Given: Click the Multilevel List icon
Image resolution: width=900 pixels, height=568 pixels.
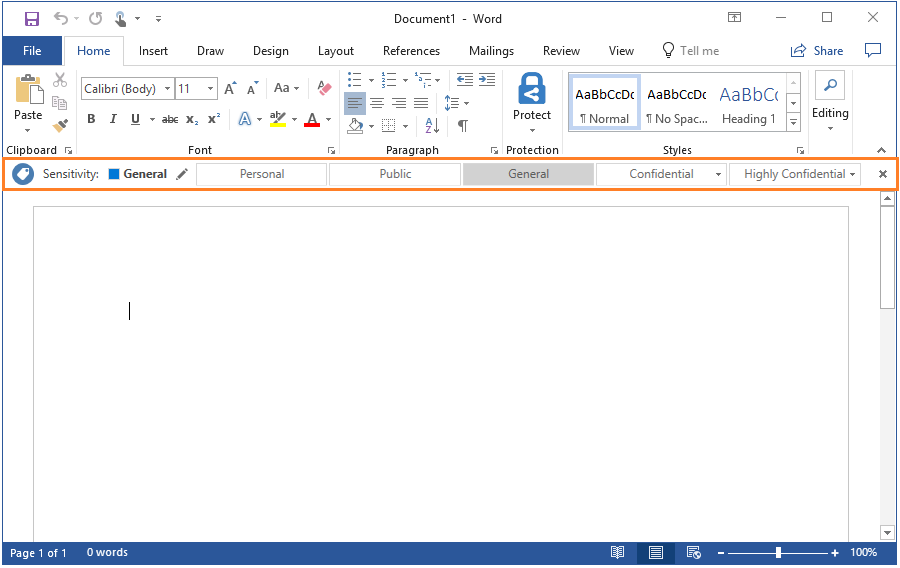Looking at the screenshot, I should click(423, 80).
